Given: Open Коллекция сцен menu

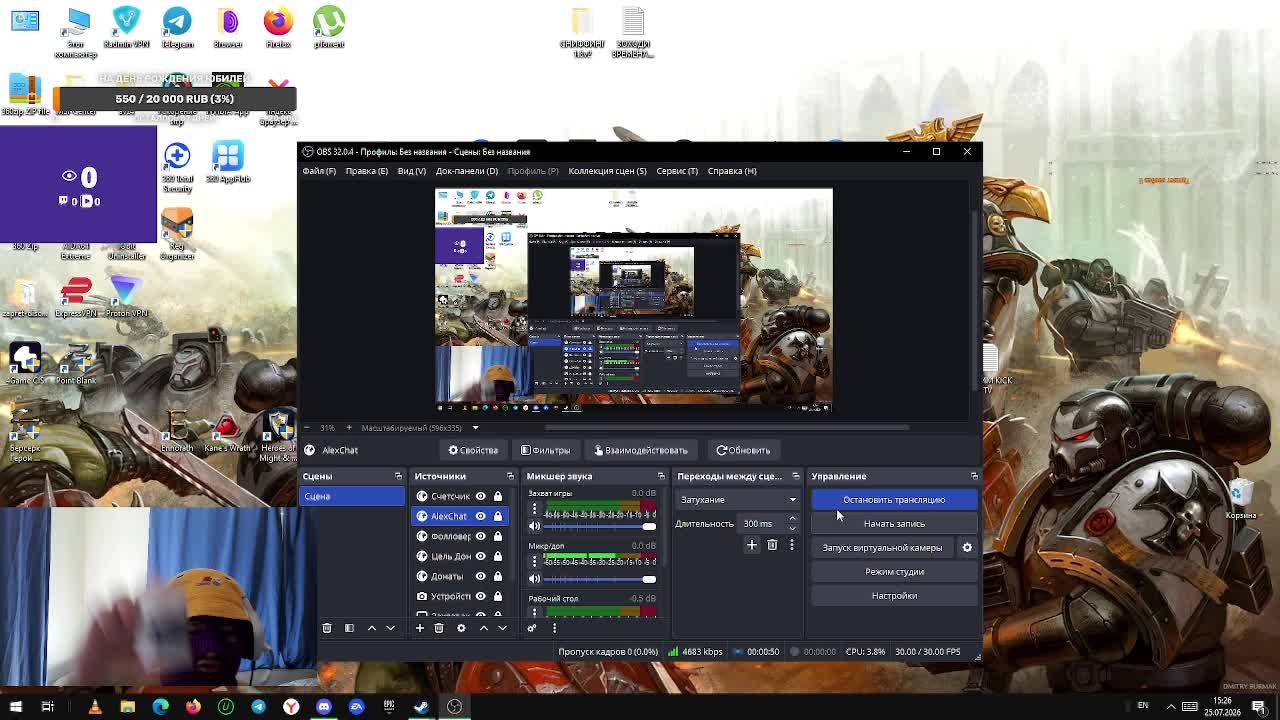Looking at the screenshot, I should (x=607, y=171).
